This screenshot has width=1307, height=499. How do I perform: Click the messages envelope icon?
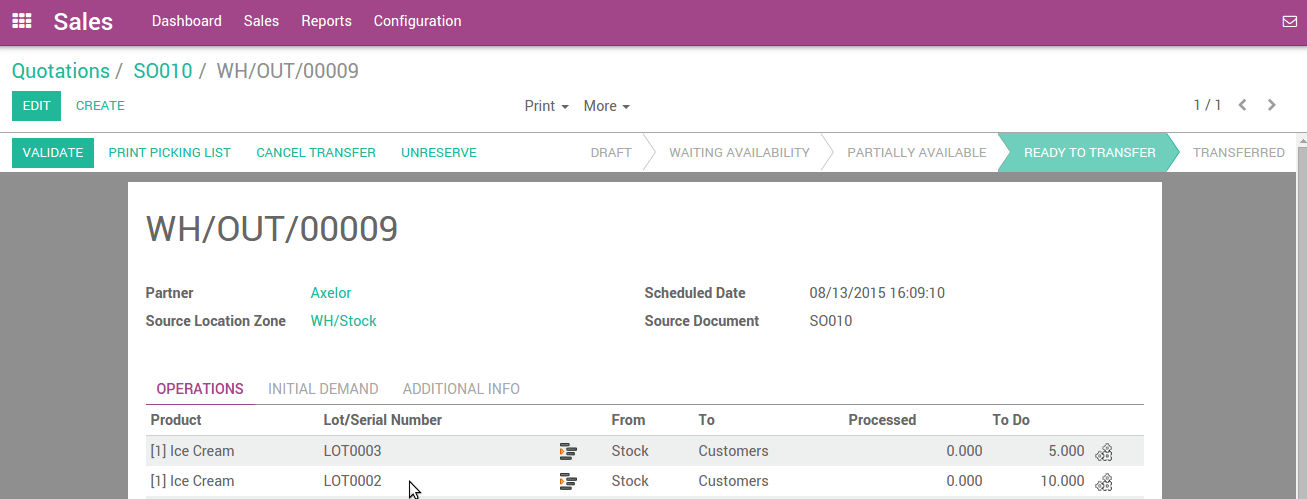click(1289, 21)
